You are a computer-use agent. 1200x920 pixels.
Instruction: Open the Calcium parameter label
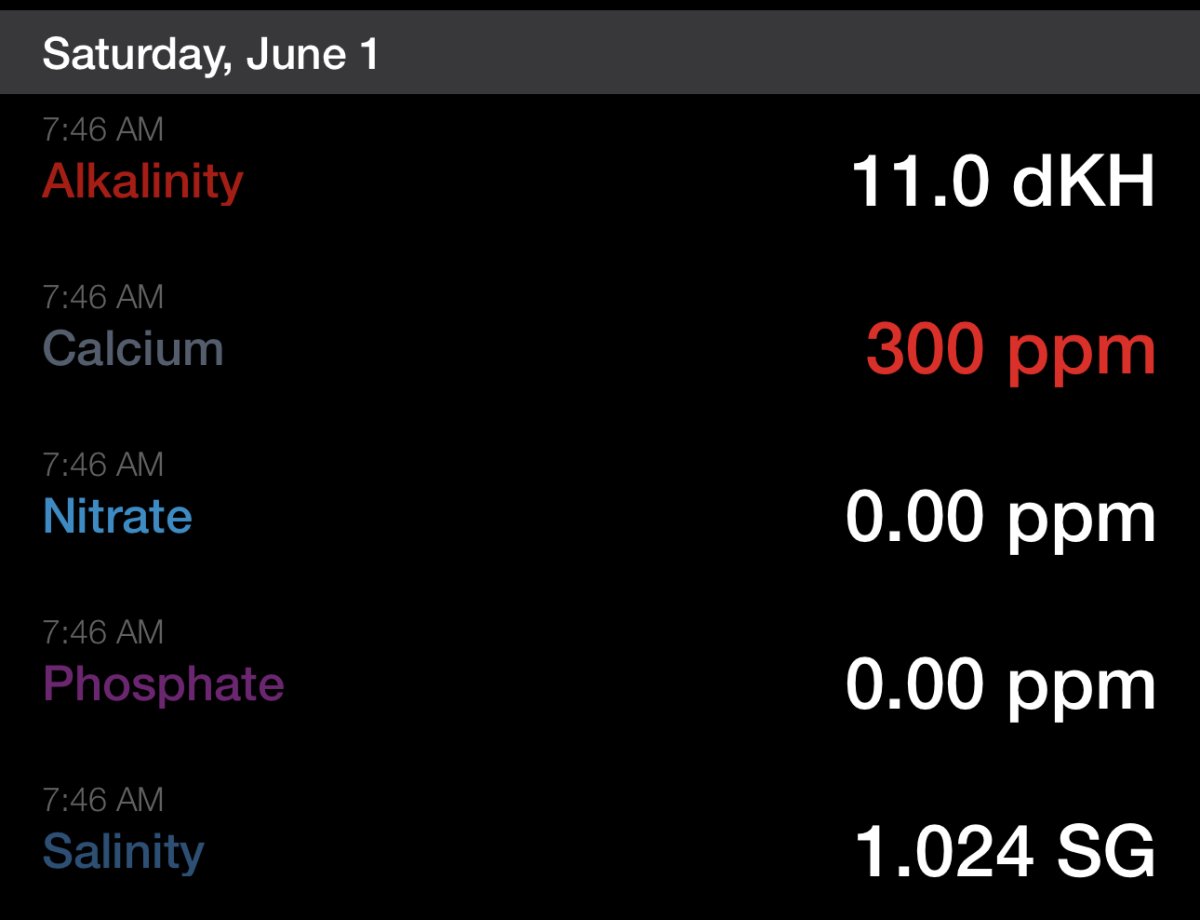coord(133,349)
